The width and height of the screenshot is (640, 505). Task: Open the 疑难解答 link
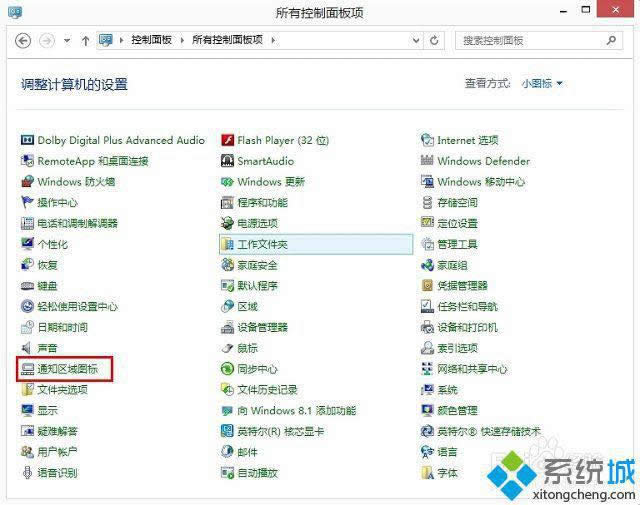coord(58,432)
